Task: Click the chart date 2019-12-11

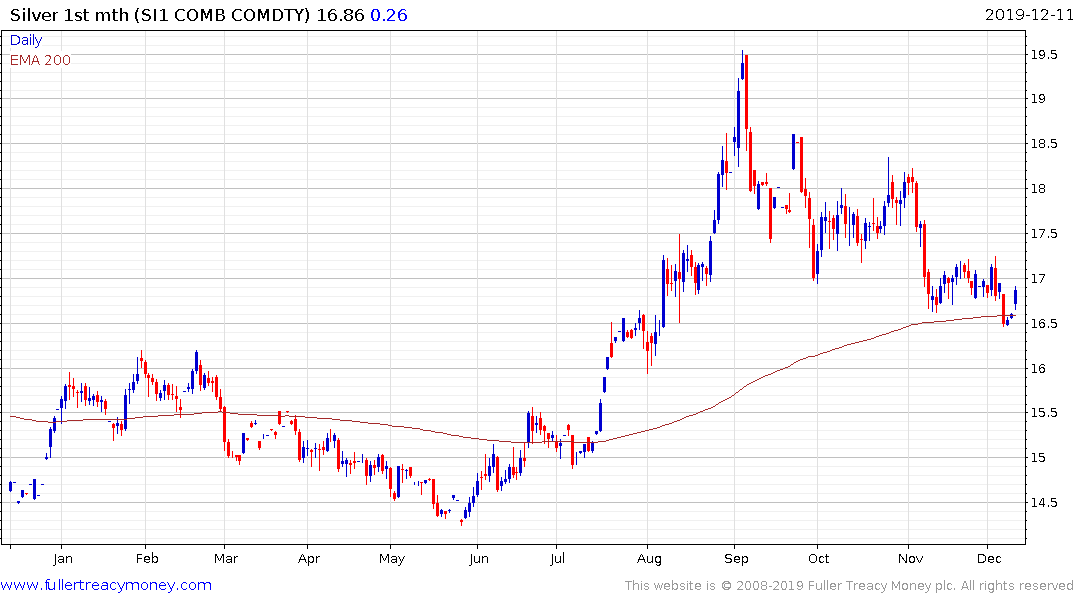Action: point(1029,15)
